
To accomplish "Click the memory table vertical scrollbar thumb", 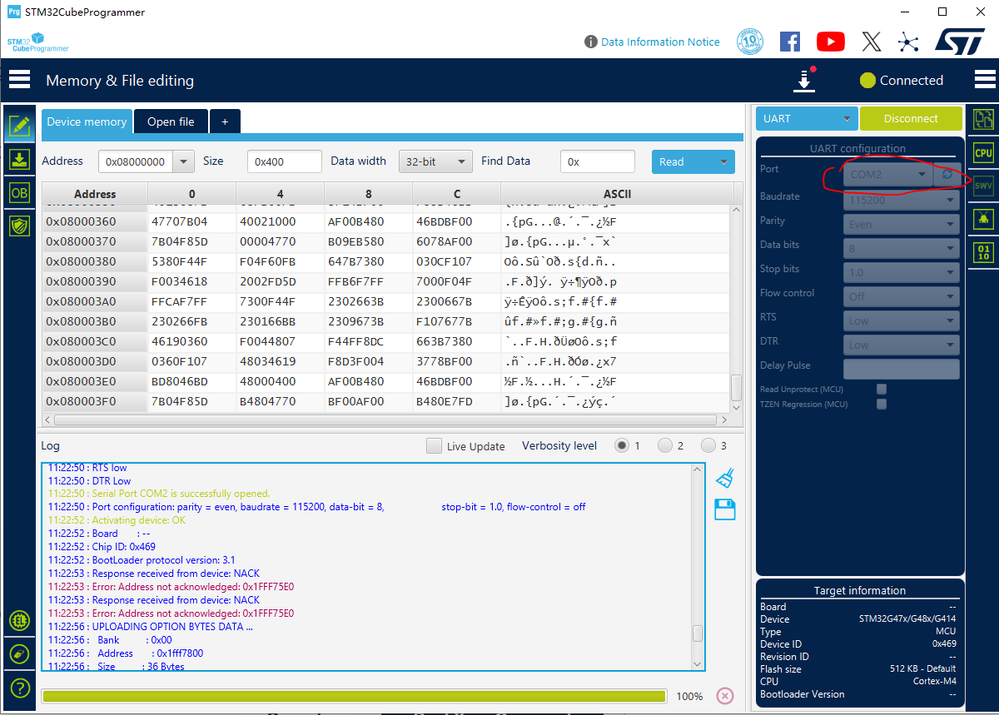I will (x=736, y=386).
